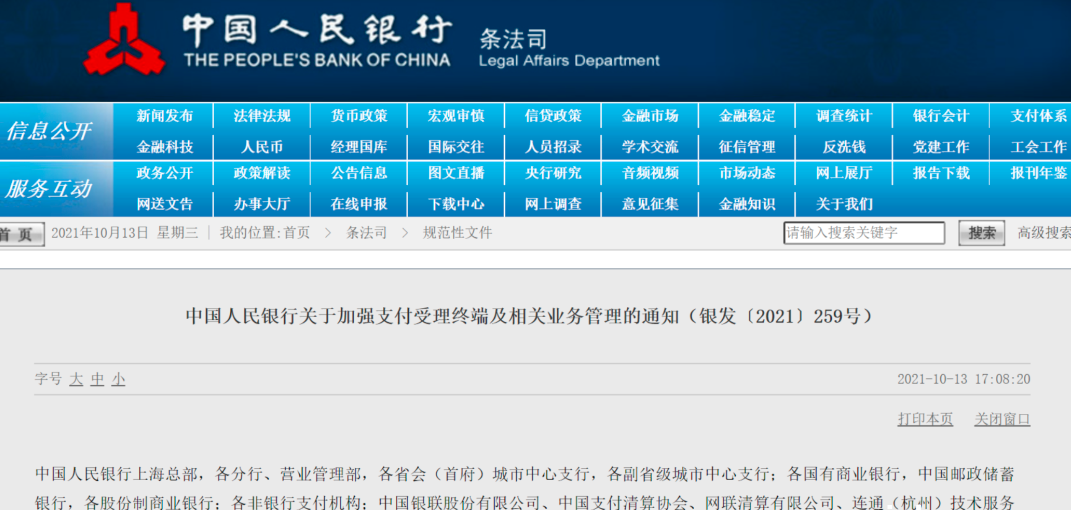The image size is (1071, 510).
Task: Open 报告下载 menu item
Action: [x=941, y=173]
